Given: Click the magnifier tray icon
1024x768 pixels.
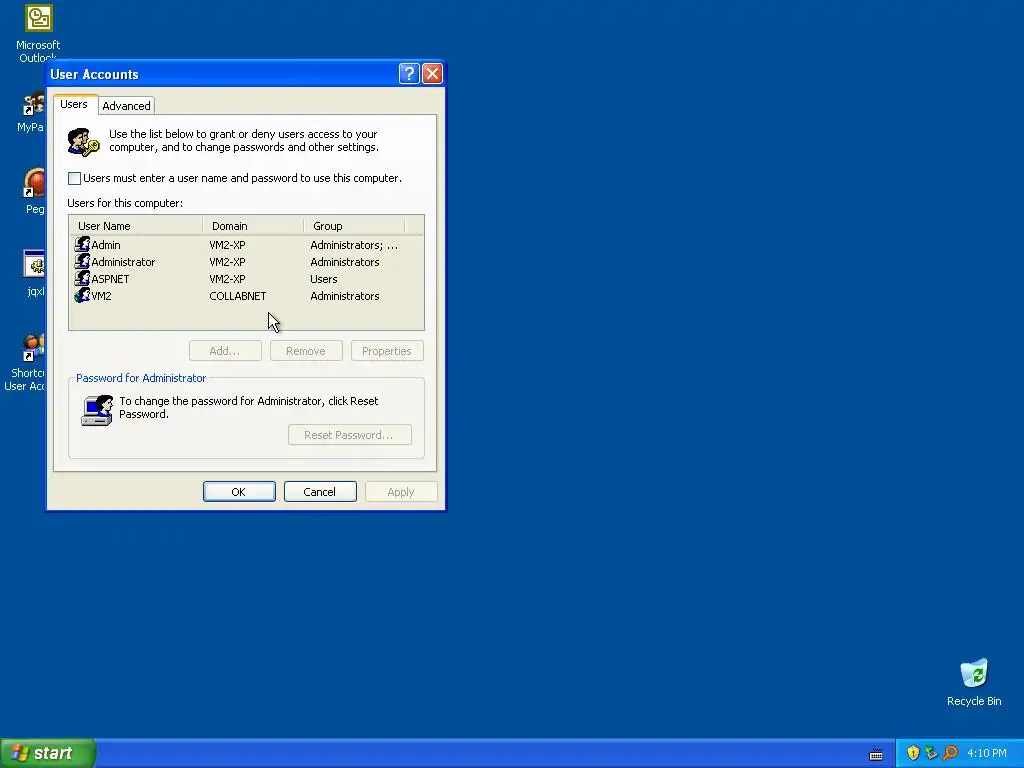Looking at the screenshot, I should coord(950,753).
